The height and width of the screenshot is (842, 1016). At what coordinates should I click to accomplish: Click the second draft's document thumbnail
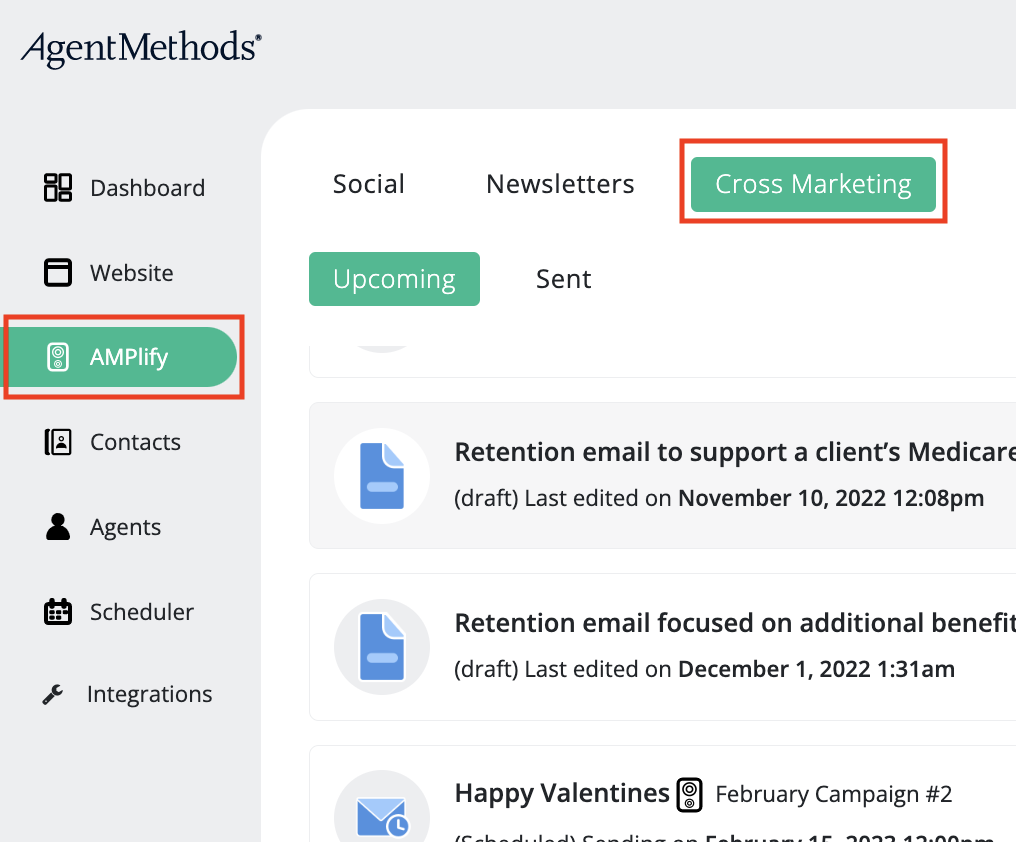[x=382, y=646]
